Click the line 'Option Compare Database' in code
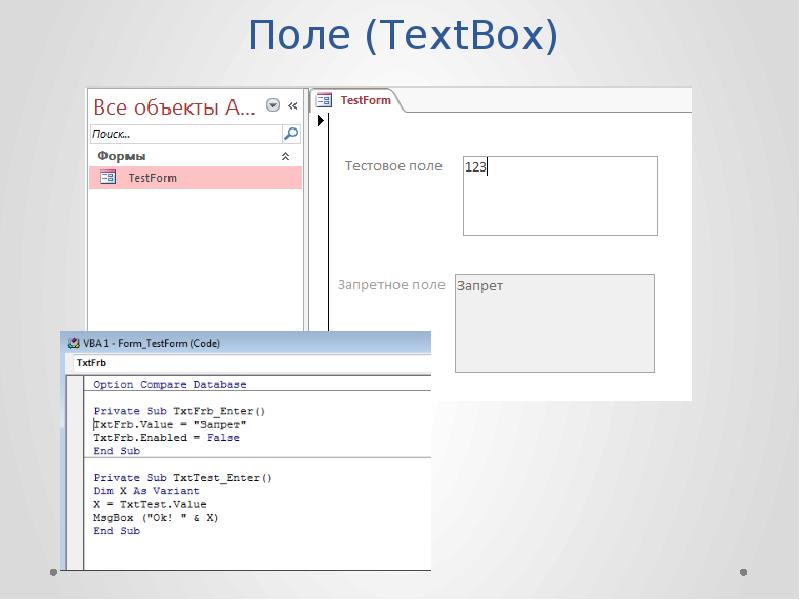 click(x=169, y=384)
